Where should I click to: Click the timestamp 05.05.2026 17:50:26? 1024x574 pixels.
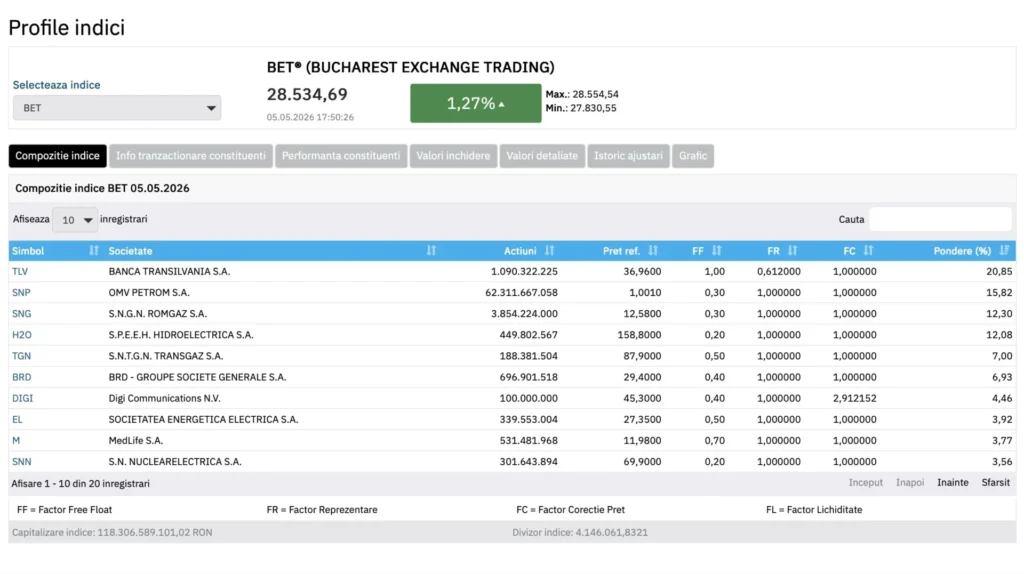[x=310, y=118]
